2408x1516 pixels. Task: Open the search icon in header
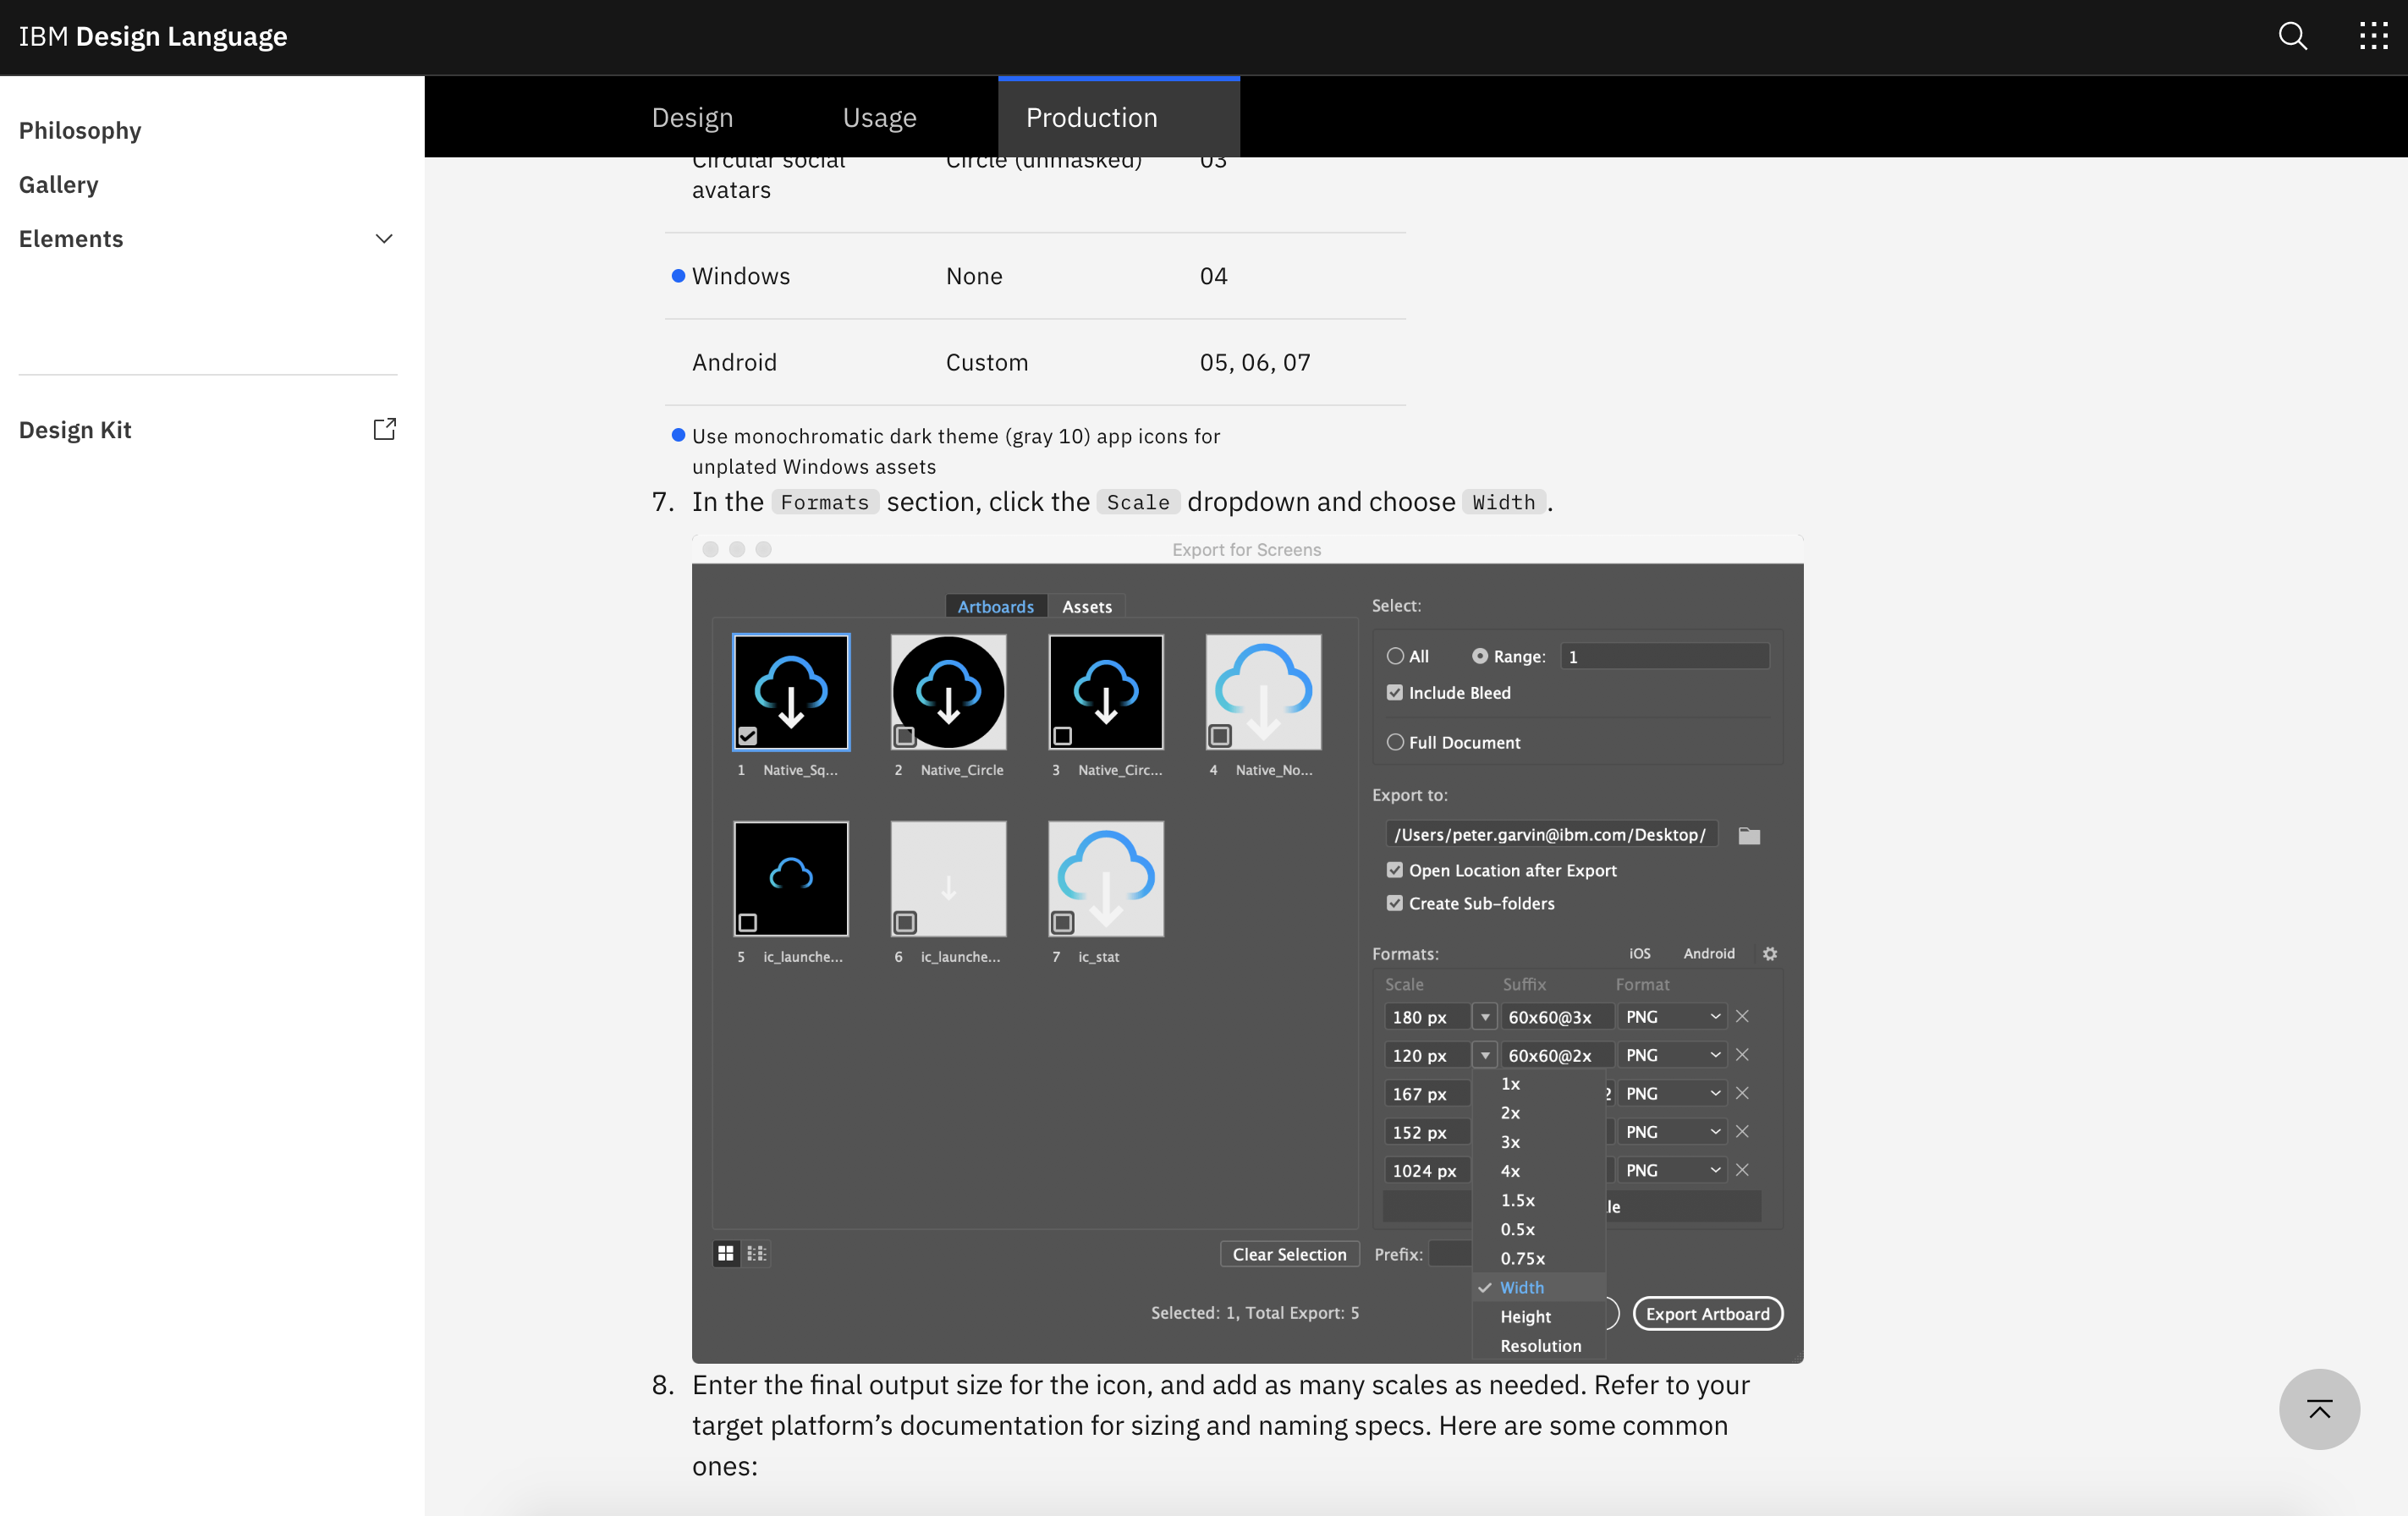point(2292,37)
